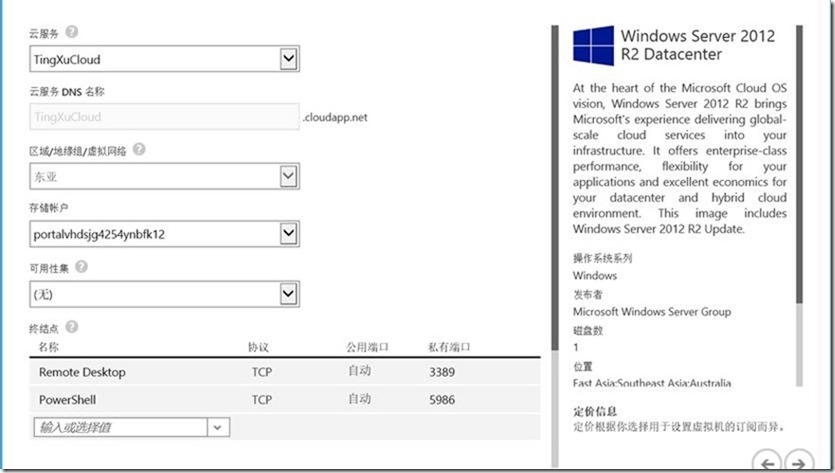This screenshot has height=473, width=835.
Task: Click the disabled DNS name field TingXuCloud
Action: [165, 117]
